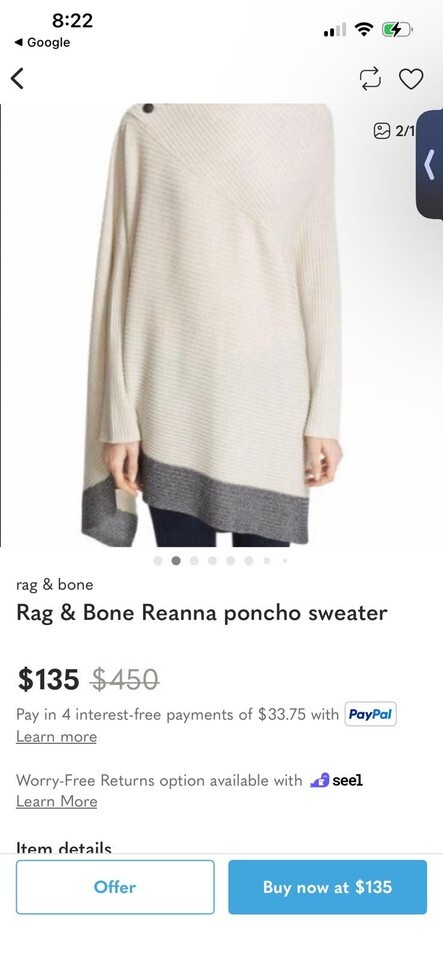Tap the Seel logo icon
Viewport: 443px width, 960px height.
[x=320, y=780]
